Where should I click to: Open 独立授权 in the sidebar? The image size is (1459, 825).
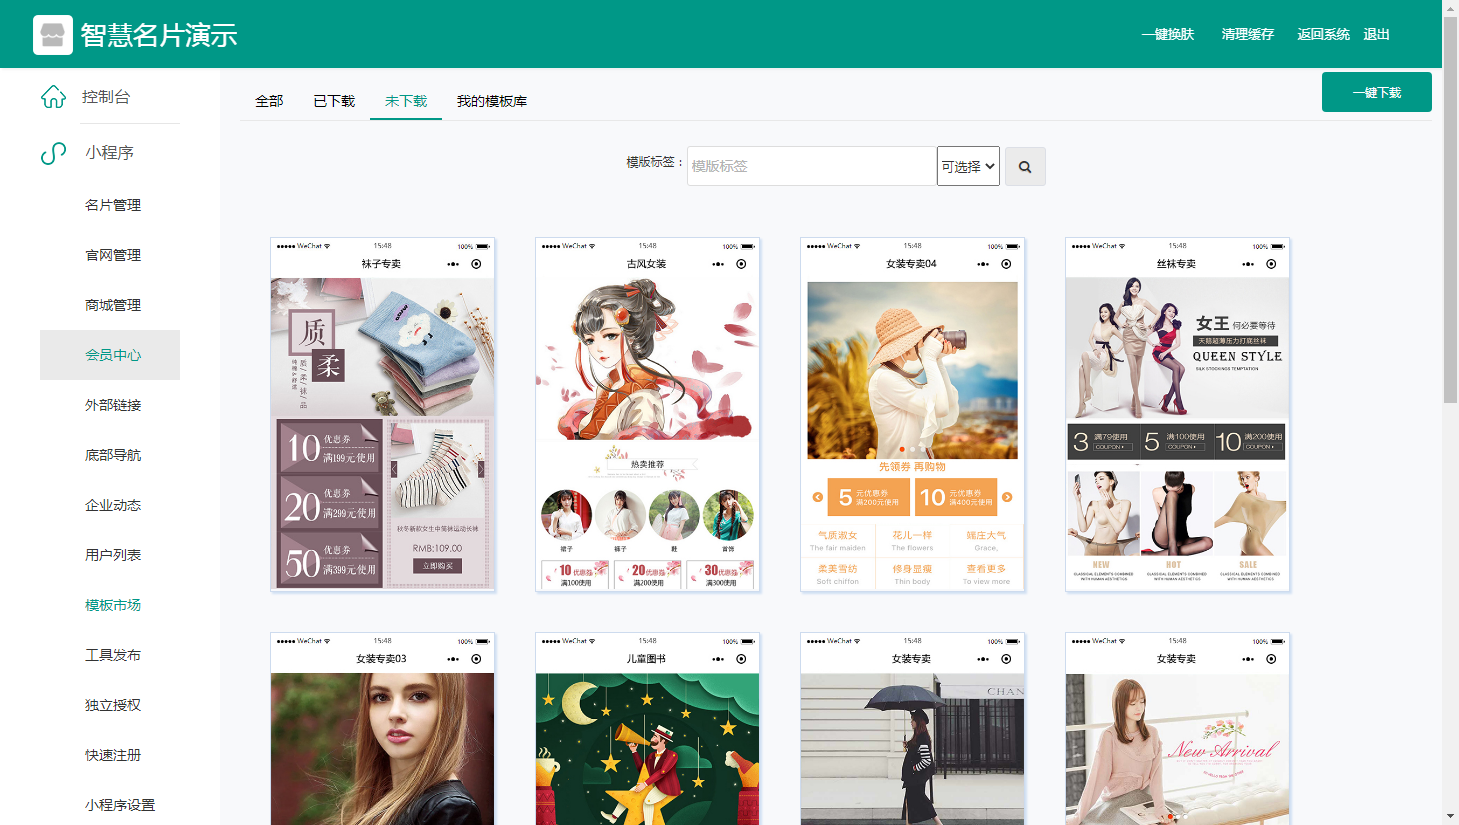coord(113,705)
